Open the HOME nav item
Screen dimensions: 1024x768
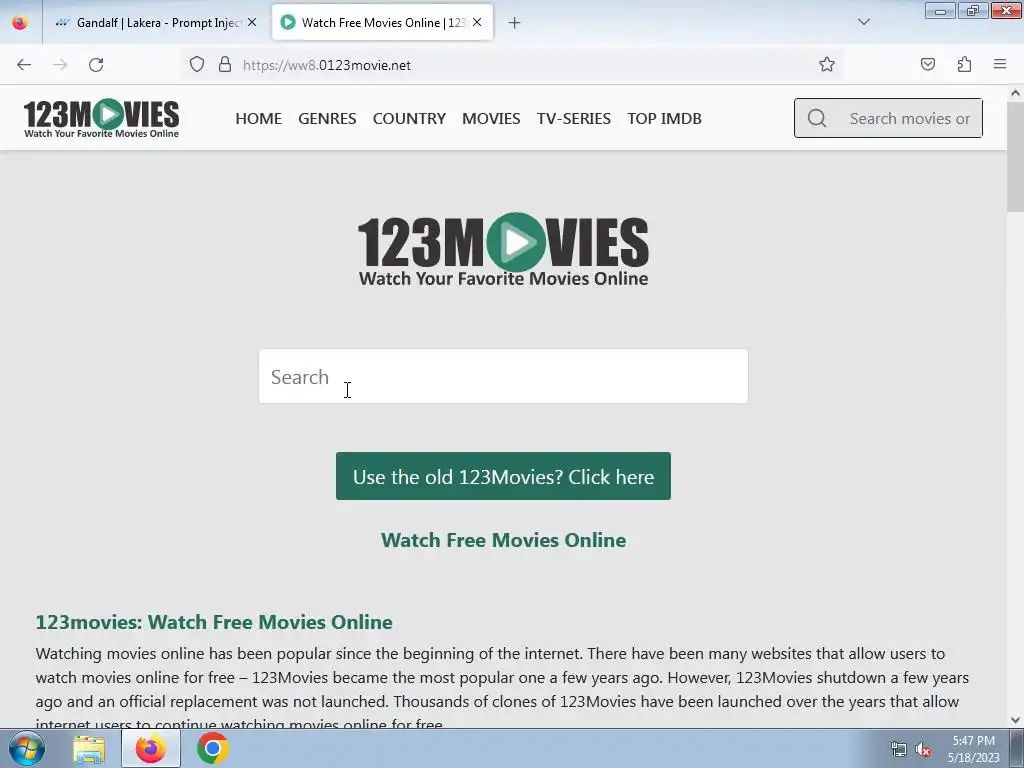coord(259,118)
